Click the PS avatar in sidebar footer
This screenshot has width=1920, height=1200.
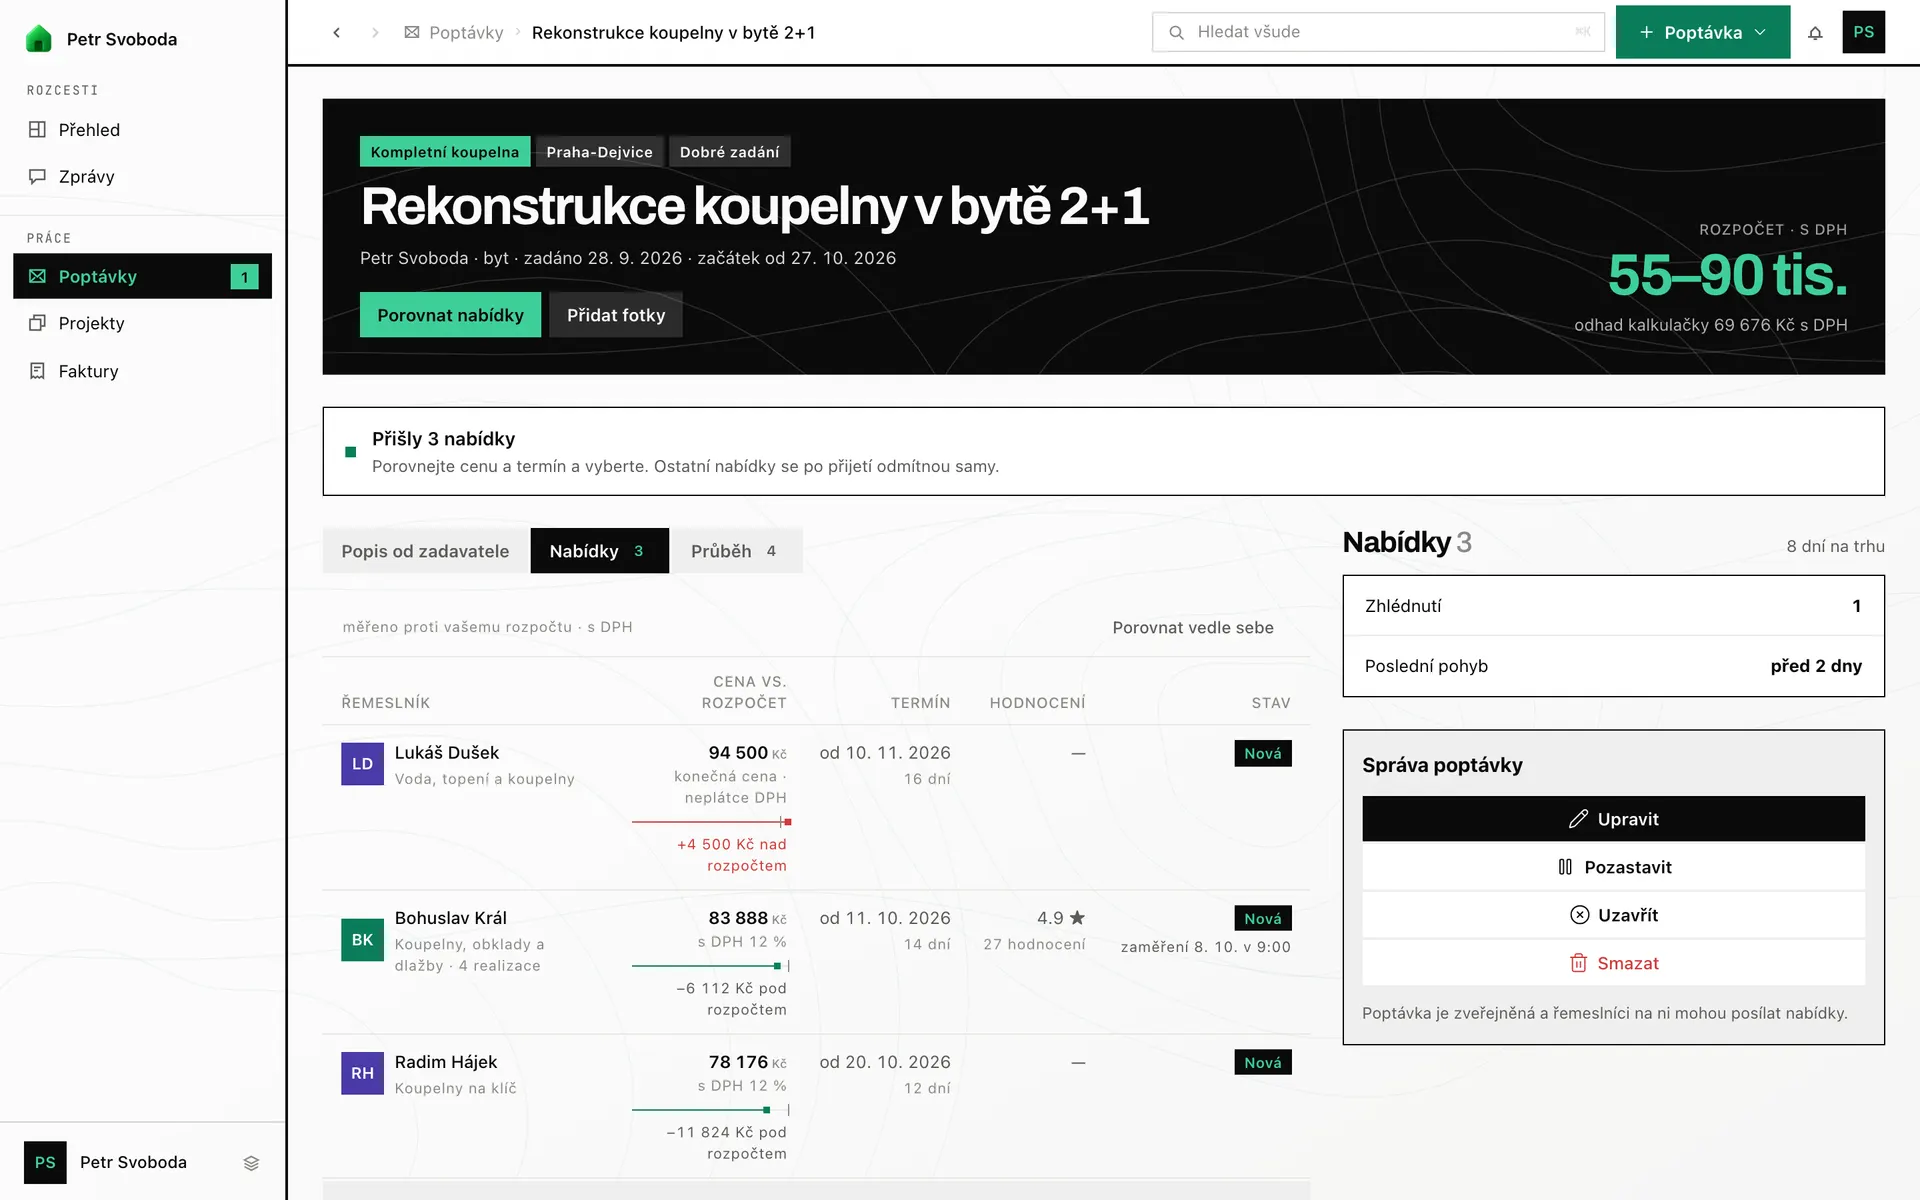pyautogui.click(x=45, y=1163)
